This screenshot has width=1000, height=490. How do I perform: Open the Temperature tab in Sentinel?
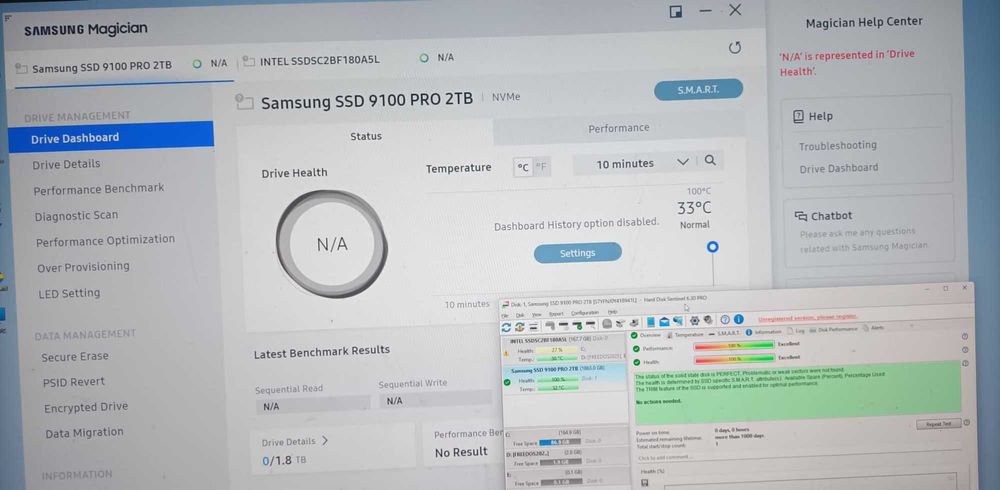685,334
